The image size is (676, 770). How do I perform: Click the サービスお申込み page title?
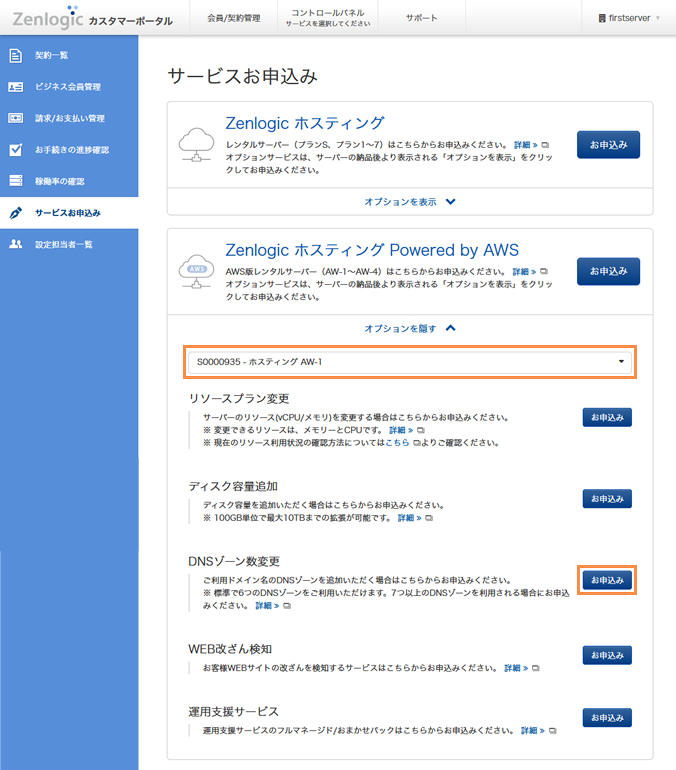pos(243,76)
